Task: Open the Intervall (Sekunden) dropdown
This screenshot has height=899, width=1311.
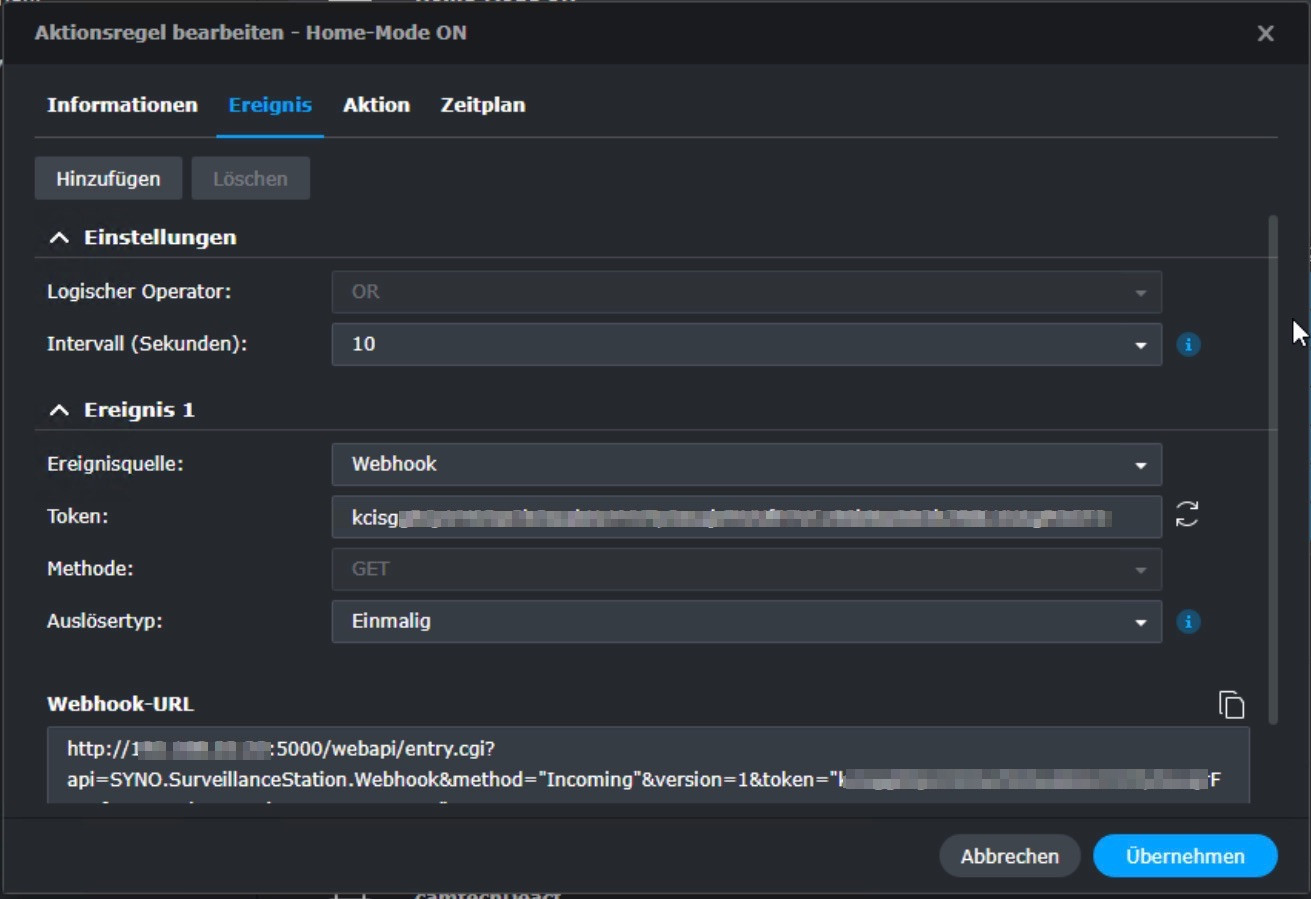Action: [746, 344]
